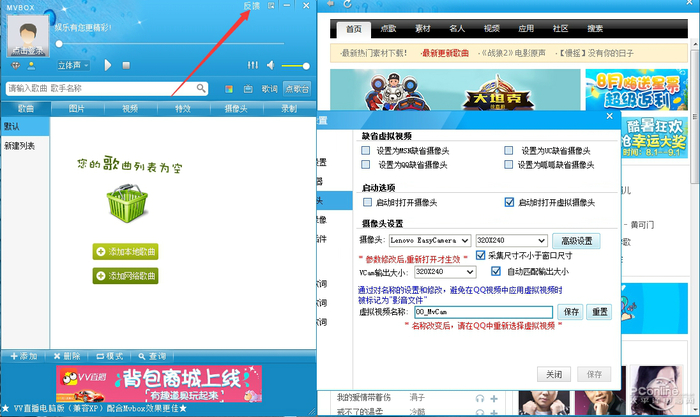Toggle 设置为UC缺省摄像头 checkbox

coord(508,150)
